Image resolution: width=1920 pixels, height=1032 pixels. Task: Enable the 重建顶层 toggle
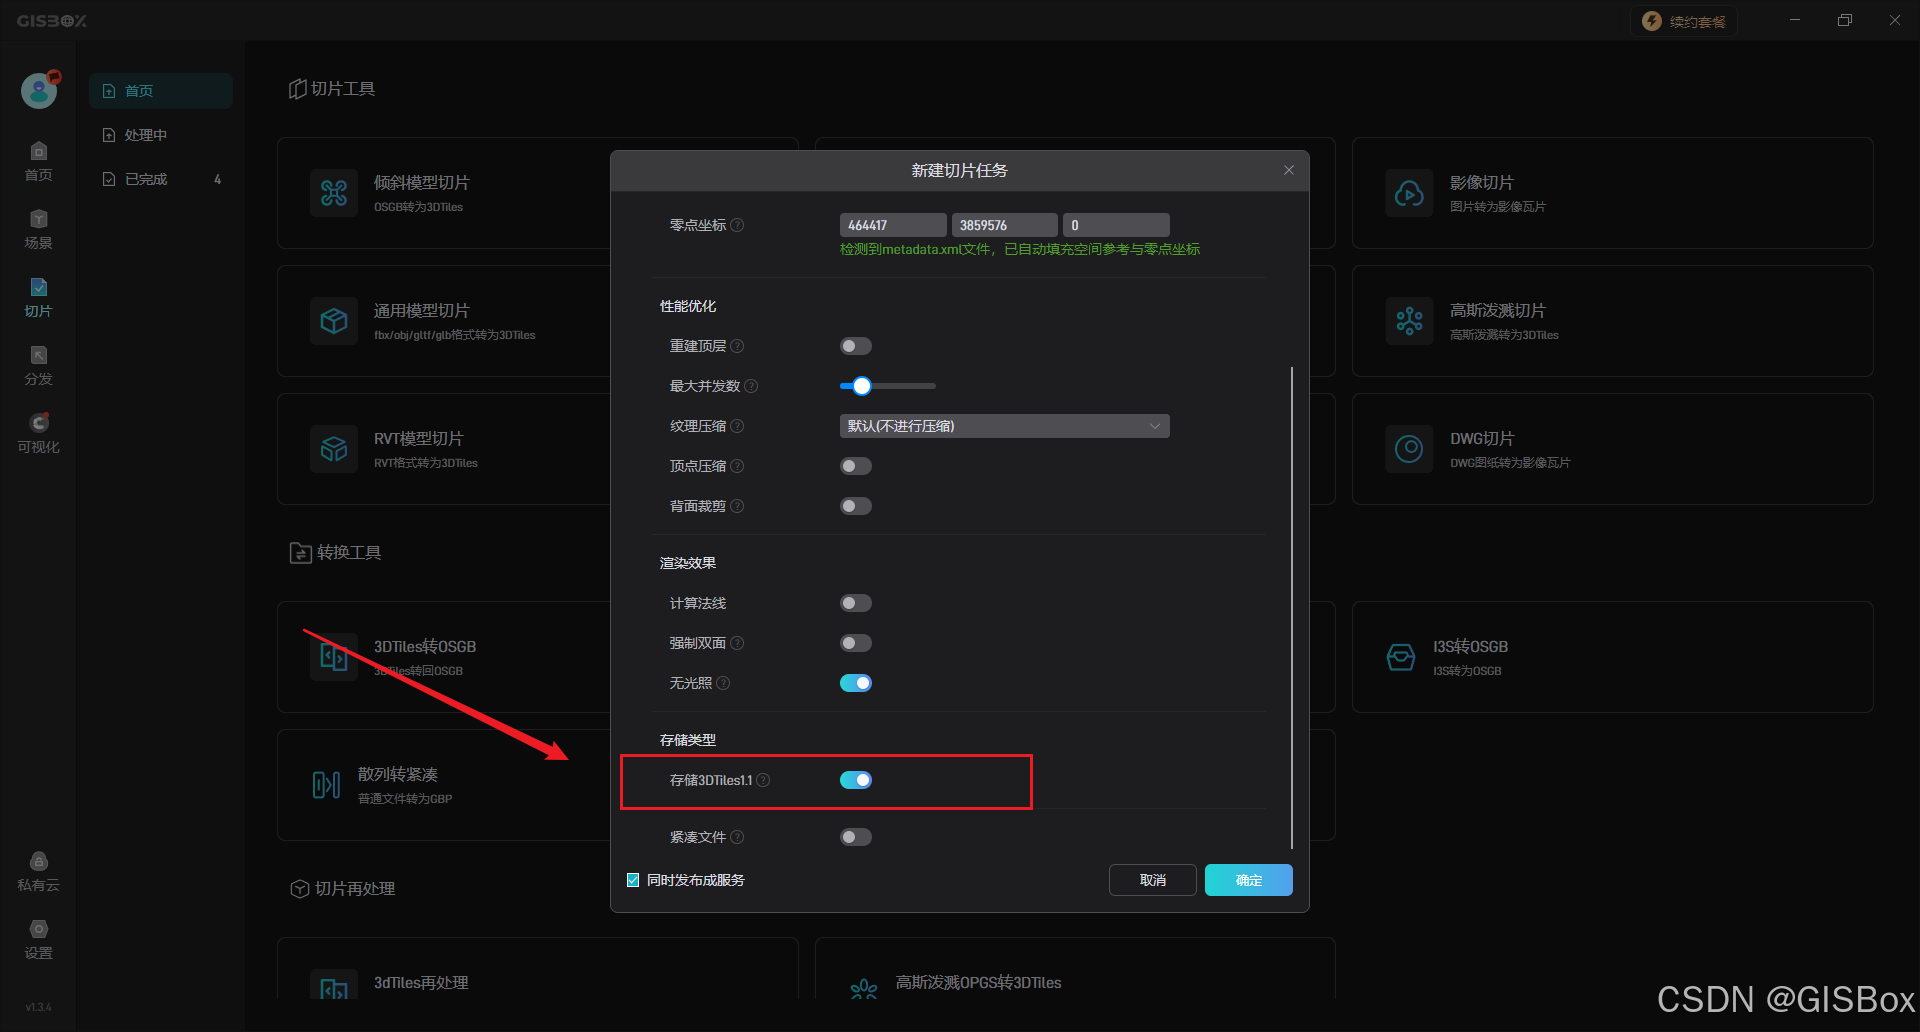coord(856,346)
